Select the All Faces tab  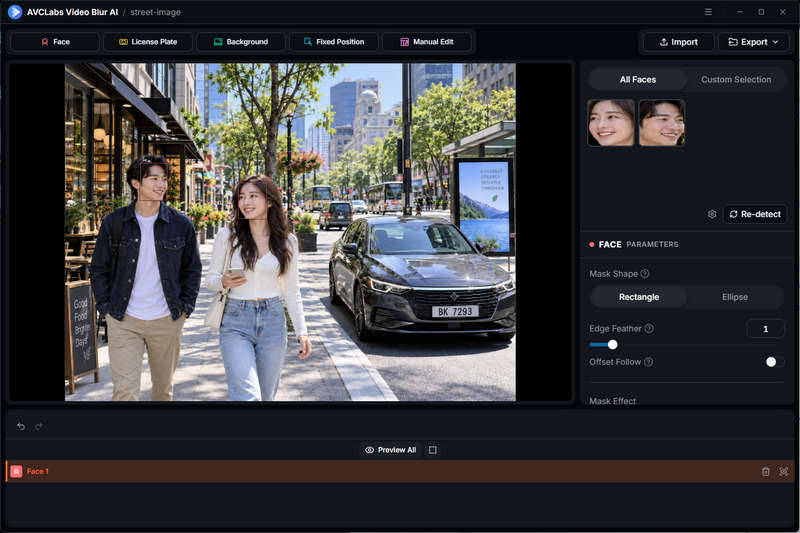click(638, 80)
